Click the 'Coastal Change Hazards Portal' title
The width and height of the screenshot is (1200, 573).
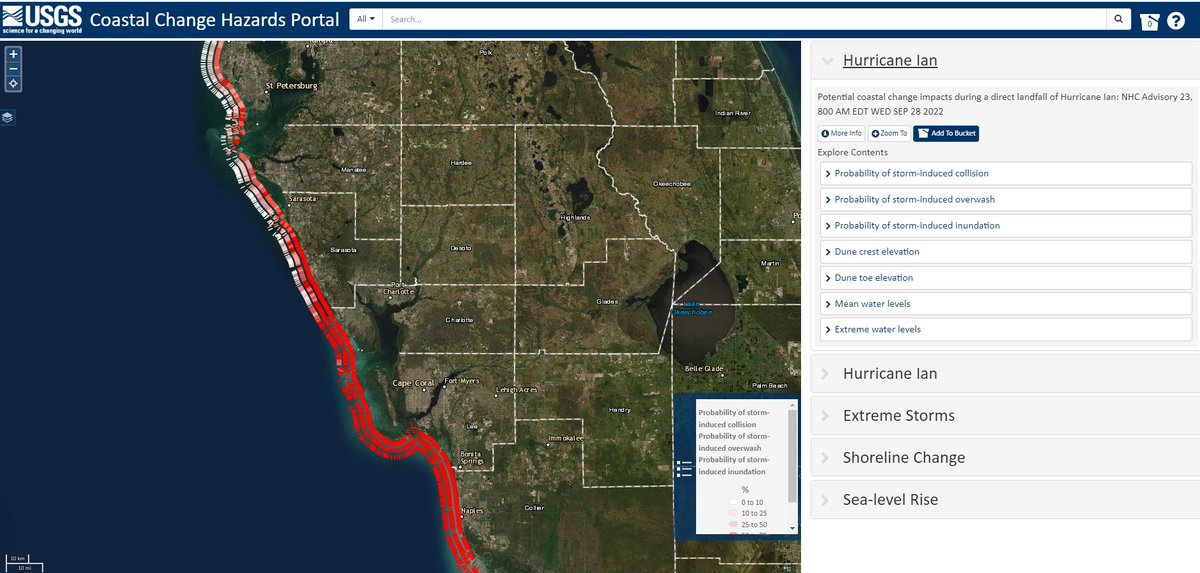(x=214, y=20)
